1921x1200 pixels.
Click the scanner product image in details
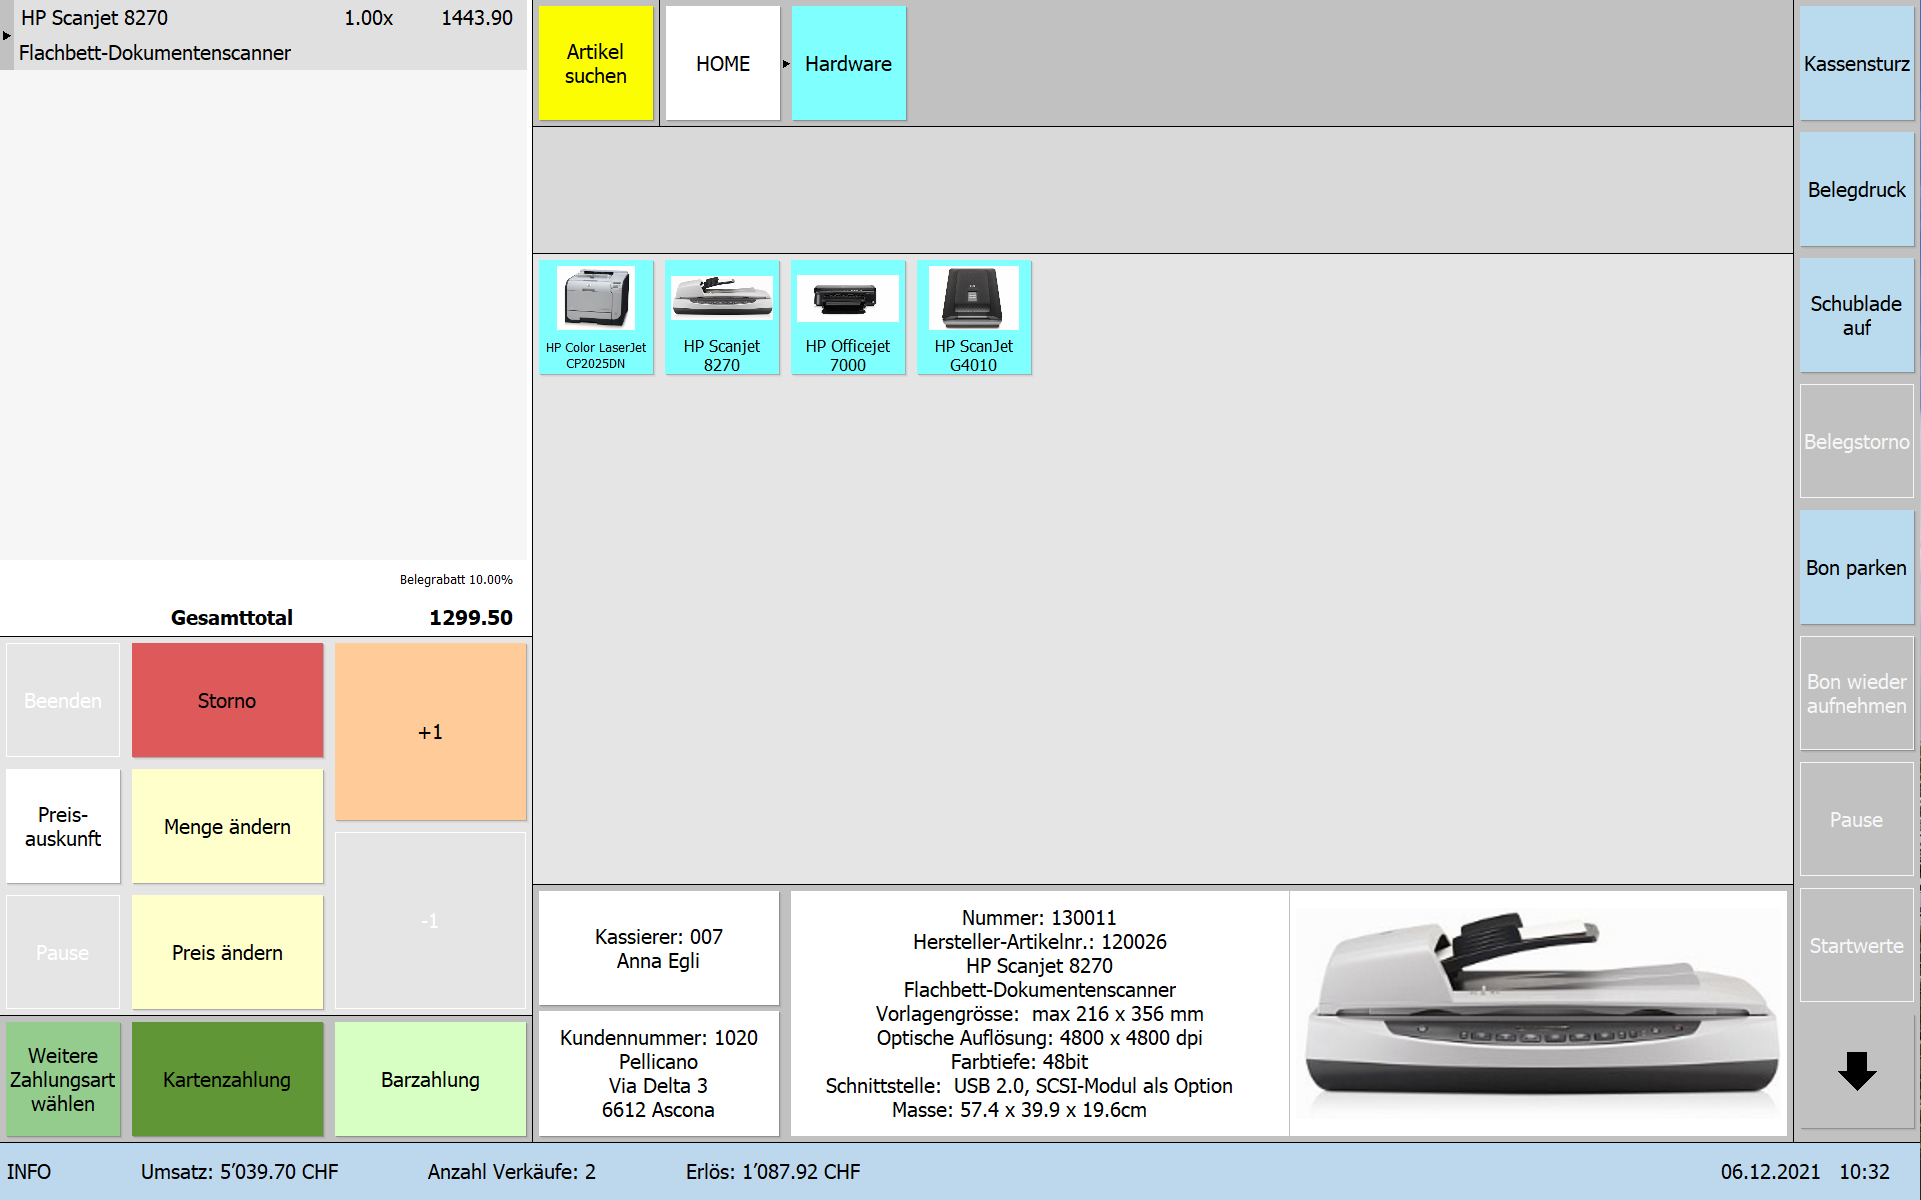pos(1538,1013)
